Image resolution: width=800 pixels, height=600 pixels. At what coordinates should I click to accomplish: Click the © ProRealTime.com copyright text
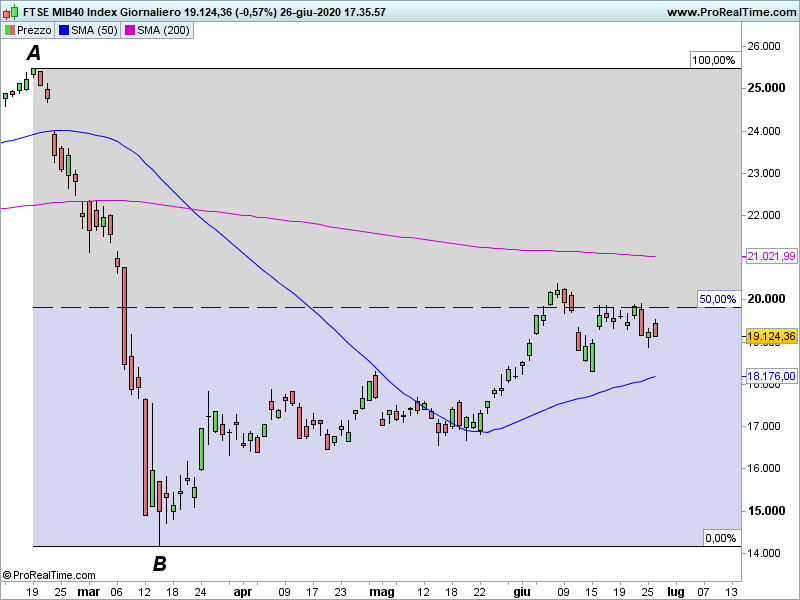(x=49, y=576)
